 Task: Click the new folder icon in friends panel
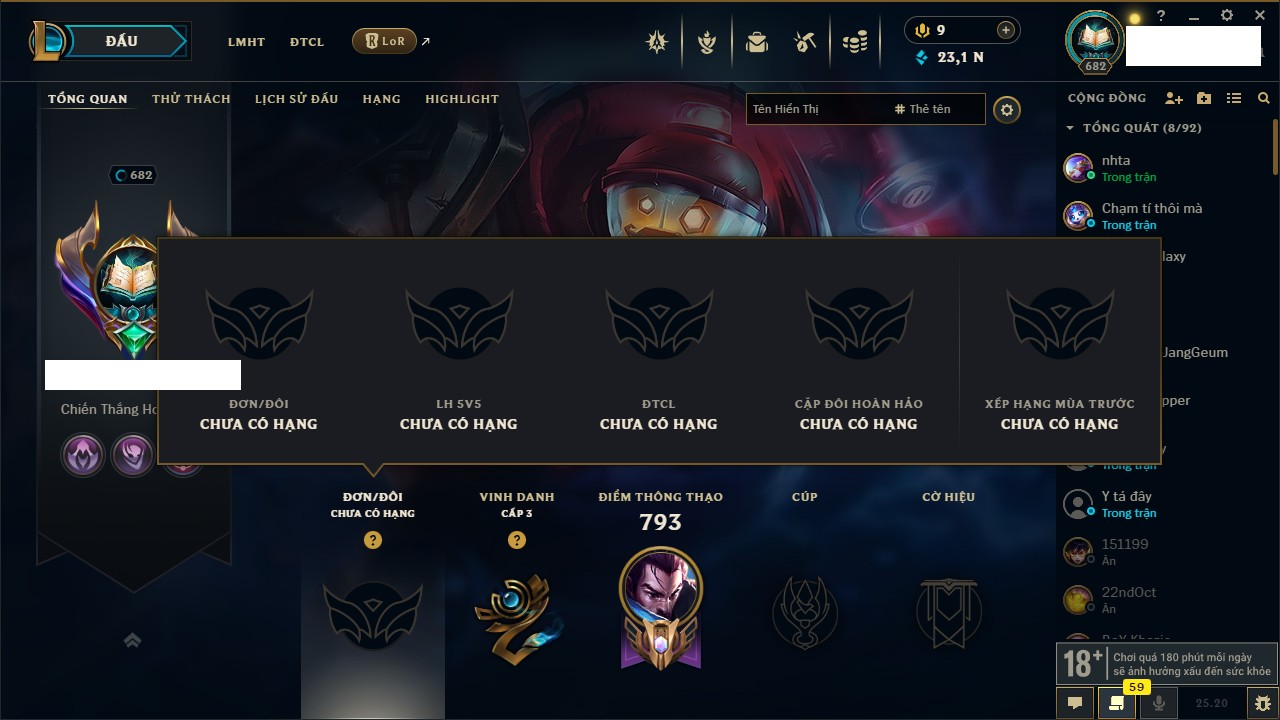pyautogui.click(x=1204, y=98)
